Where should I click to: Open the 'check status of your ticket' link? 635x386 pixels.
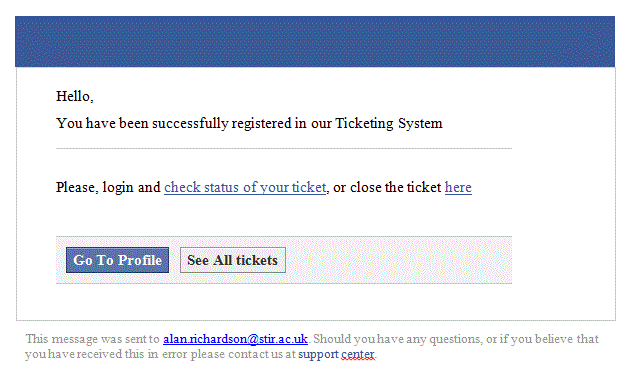[245, 188]
